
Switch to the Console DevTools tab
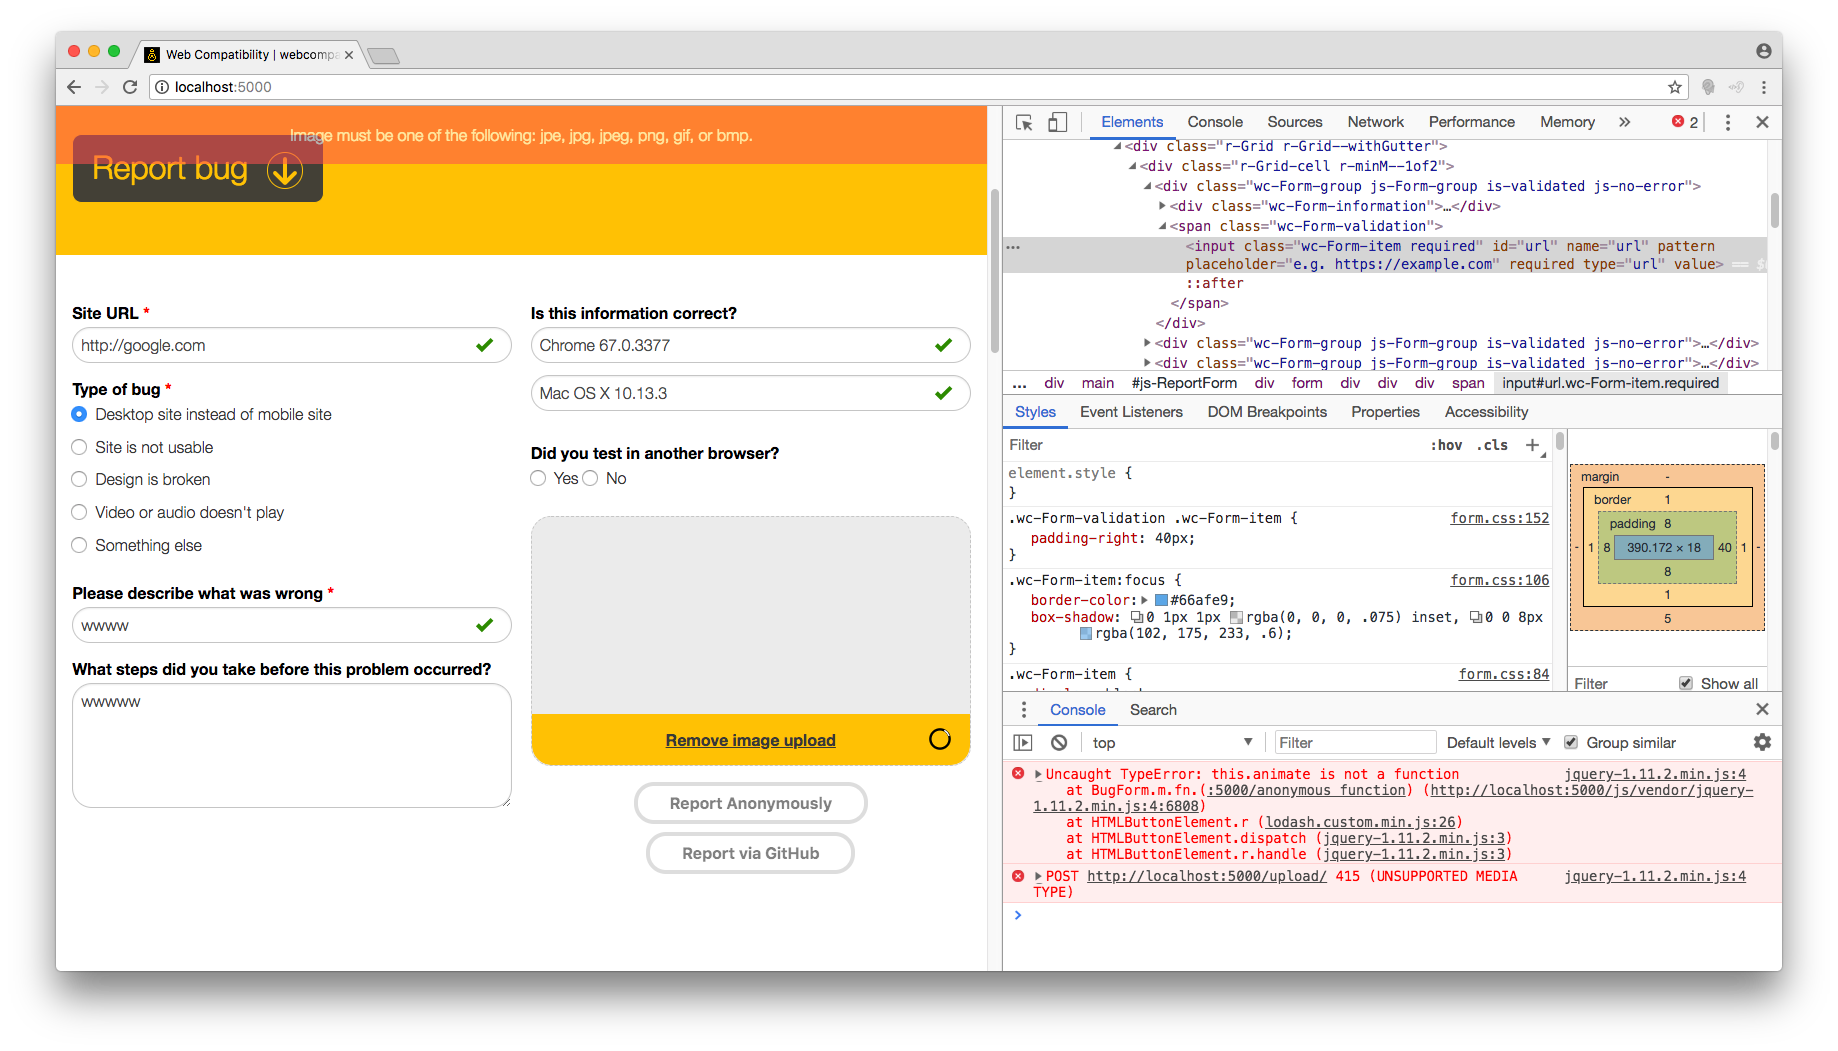tap(1215, 122)
